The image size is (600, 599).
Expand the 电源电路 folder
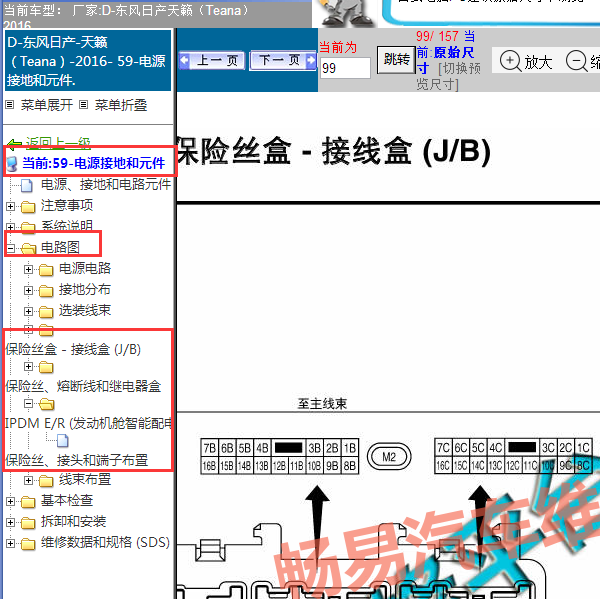[28, 269]
